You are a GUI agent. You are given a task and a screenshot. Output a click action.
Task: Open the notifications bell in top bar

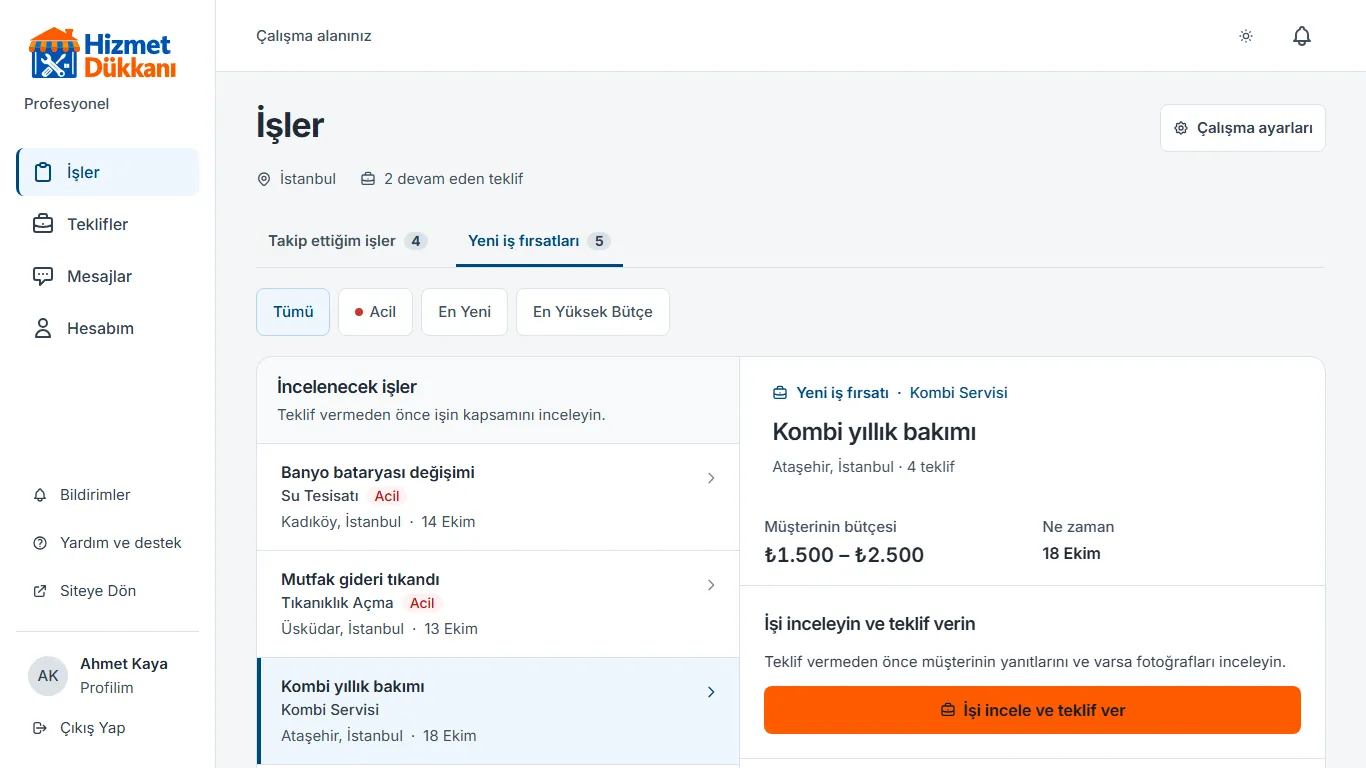[1302, 36]
